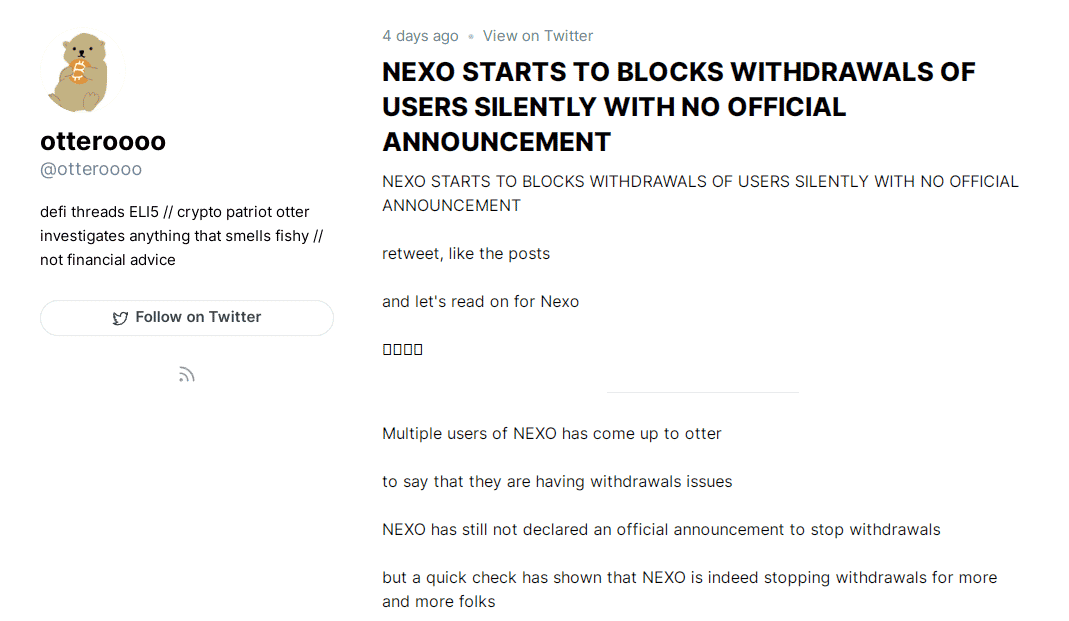Click "Multiple users of NEXO" sentence
Screen dimensions: 1069x621
click(552, 433)
